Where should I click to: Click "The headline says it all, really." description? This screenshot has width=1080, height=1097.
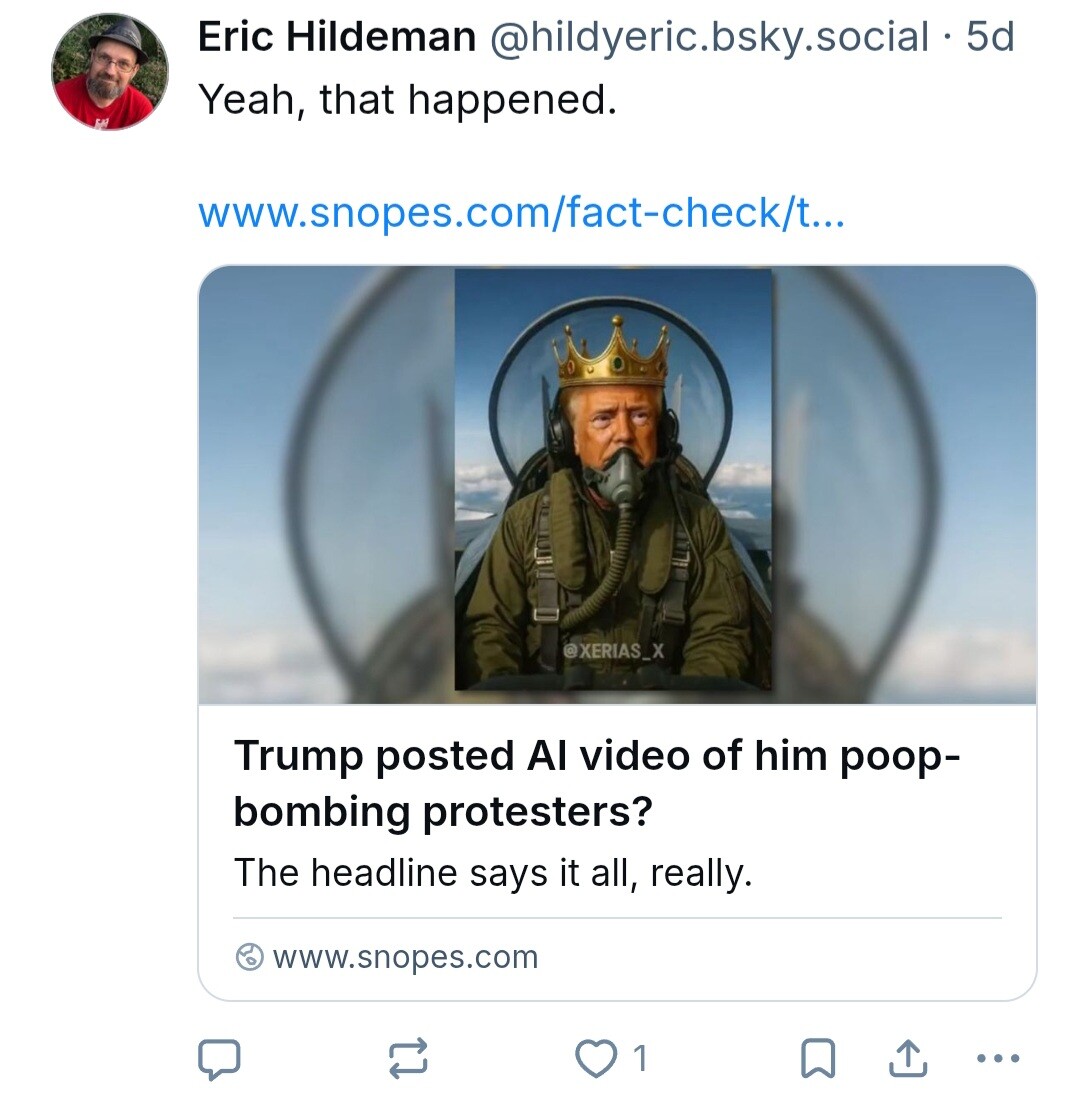click(x=492, y=873)
